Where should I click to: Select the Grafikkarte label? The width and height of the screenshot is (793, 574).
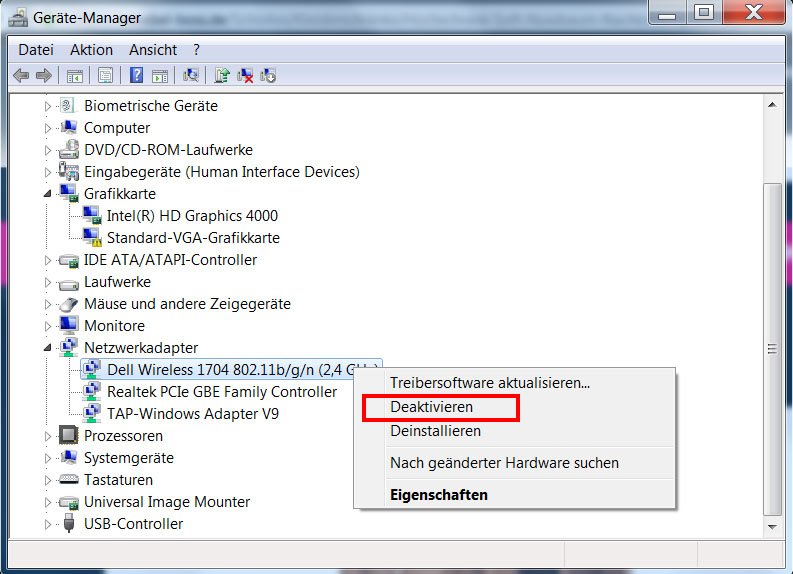tap(120, 194)
